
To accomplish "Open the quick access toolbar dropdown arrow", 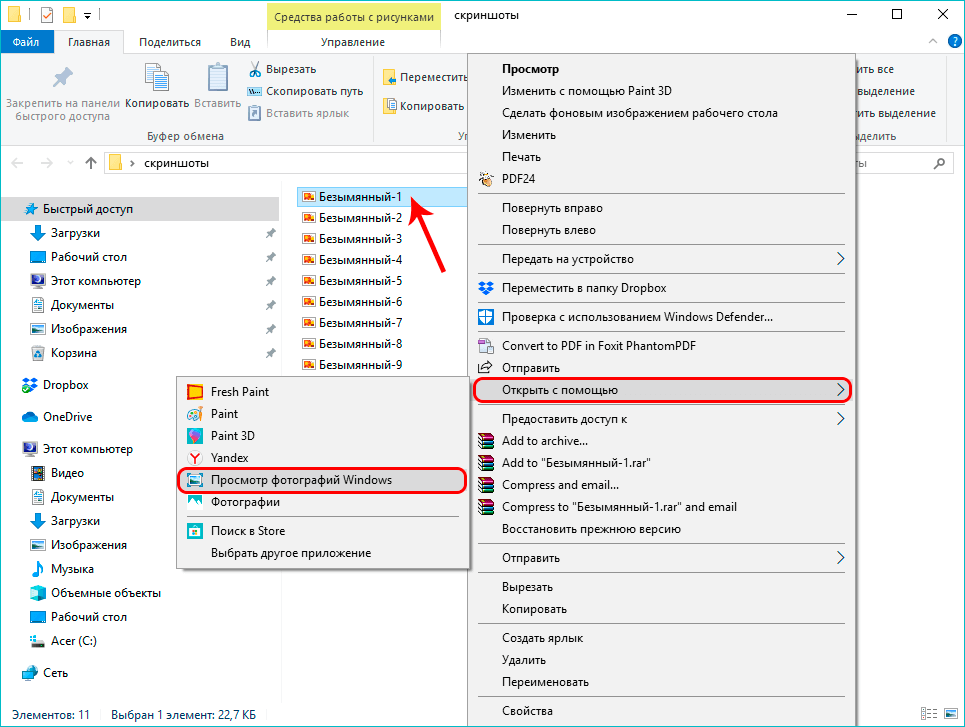I will 88,16.
